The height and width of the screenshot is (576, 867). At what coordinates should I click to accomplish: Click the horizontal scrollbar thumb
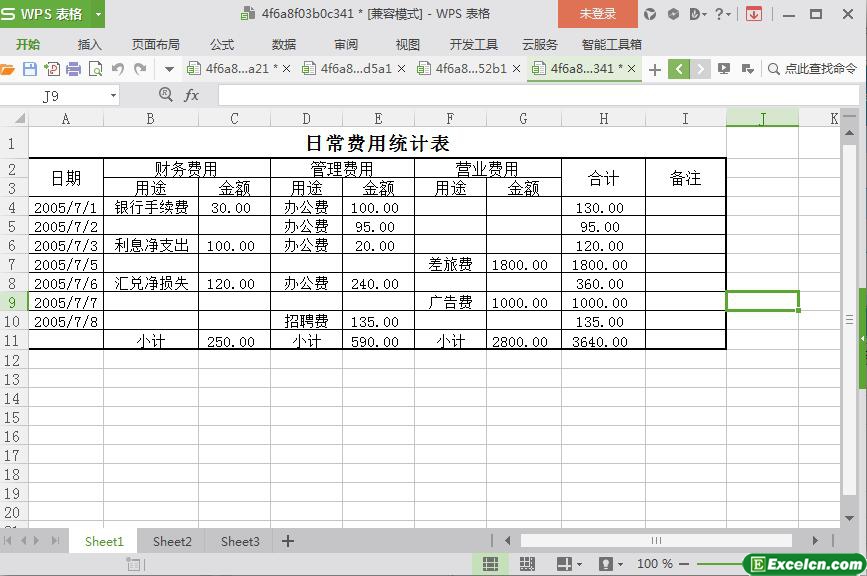click(657, 541)
